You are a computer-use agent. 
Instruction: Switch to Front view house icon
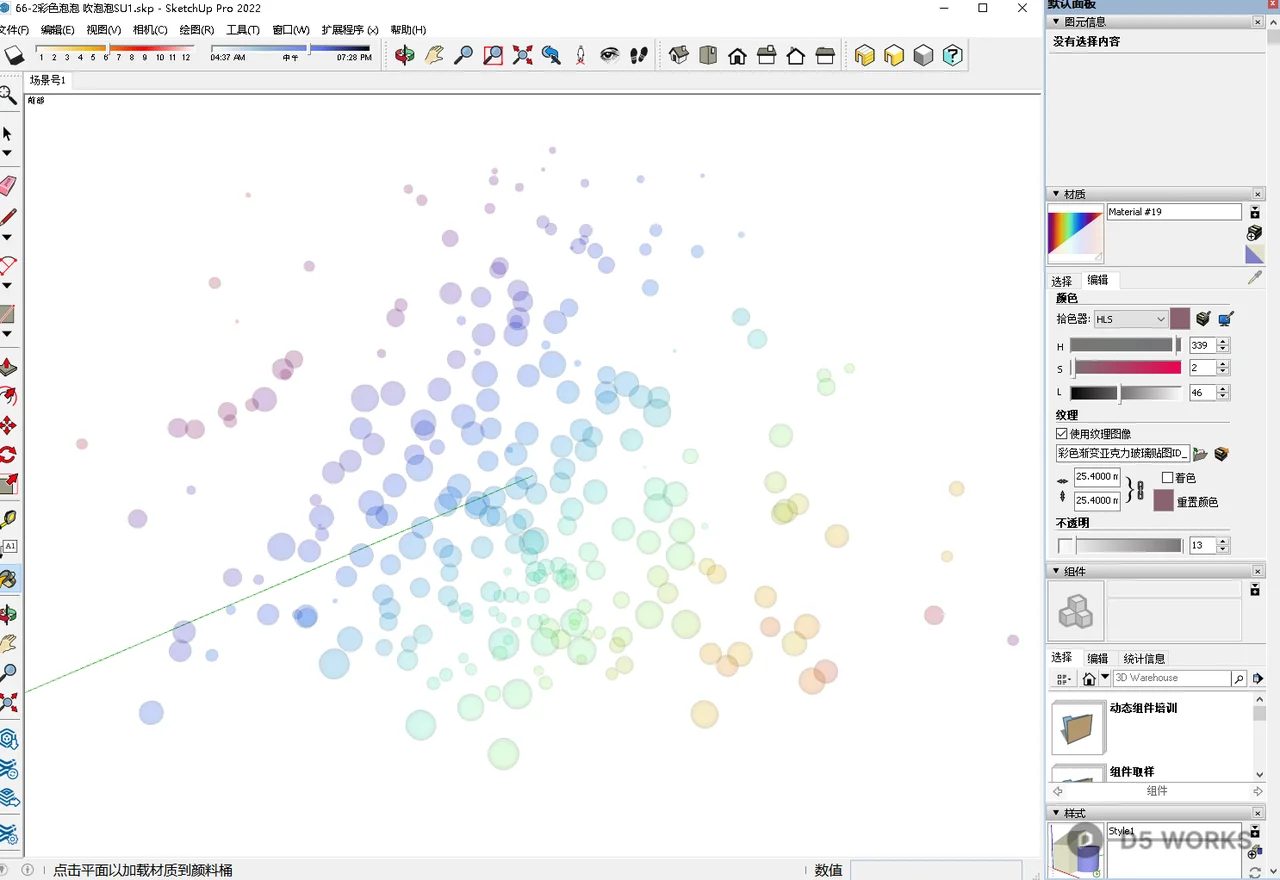point(737,56)
